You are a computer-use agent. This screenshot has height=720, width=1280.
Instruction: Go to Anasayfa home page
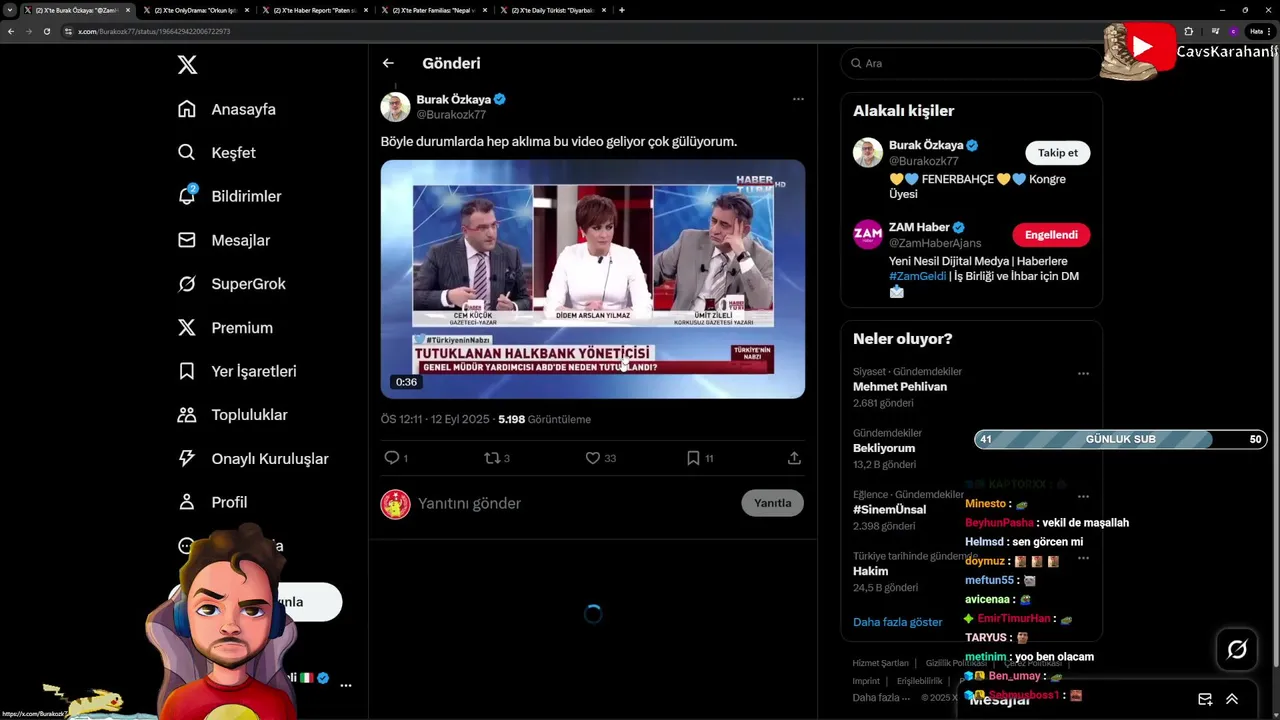(226, 109)
